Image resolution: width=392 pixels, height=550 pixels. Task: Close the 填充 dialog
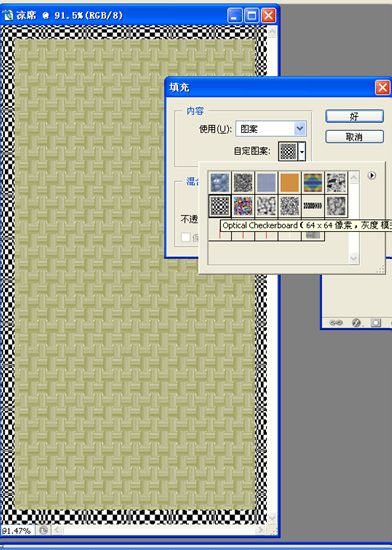[383, 87]
